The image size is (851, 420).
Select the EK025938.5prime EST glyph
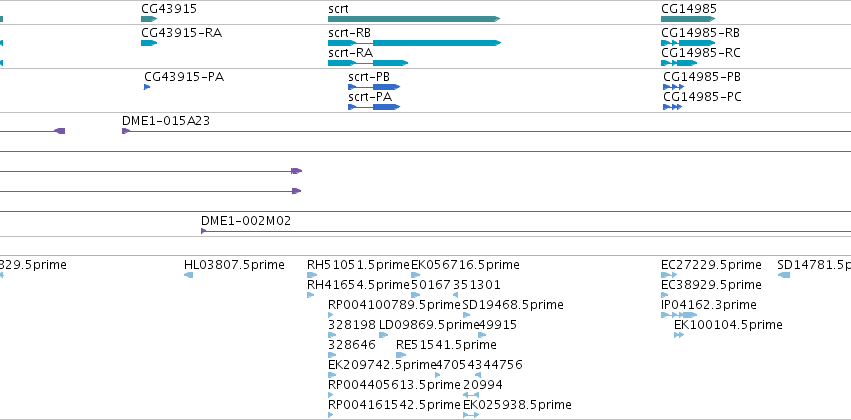471,415
